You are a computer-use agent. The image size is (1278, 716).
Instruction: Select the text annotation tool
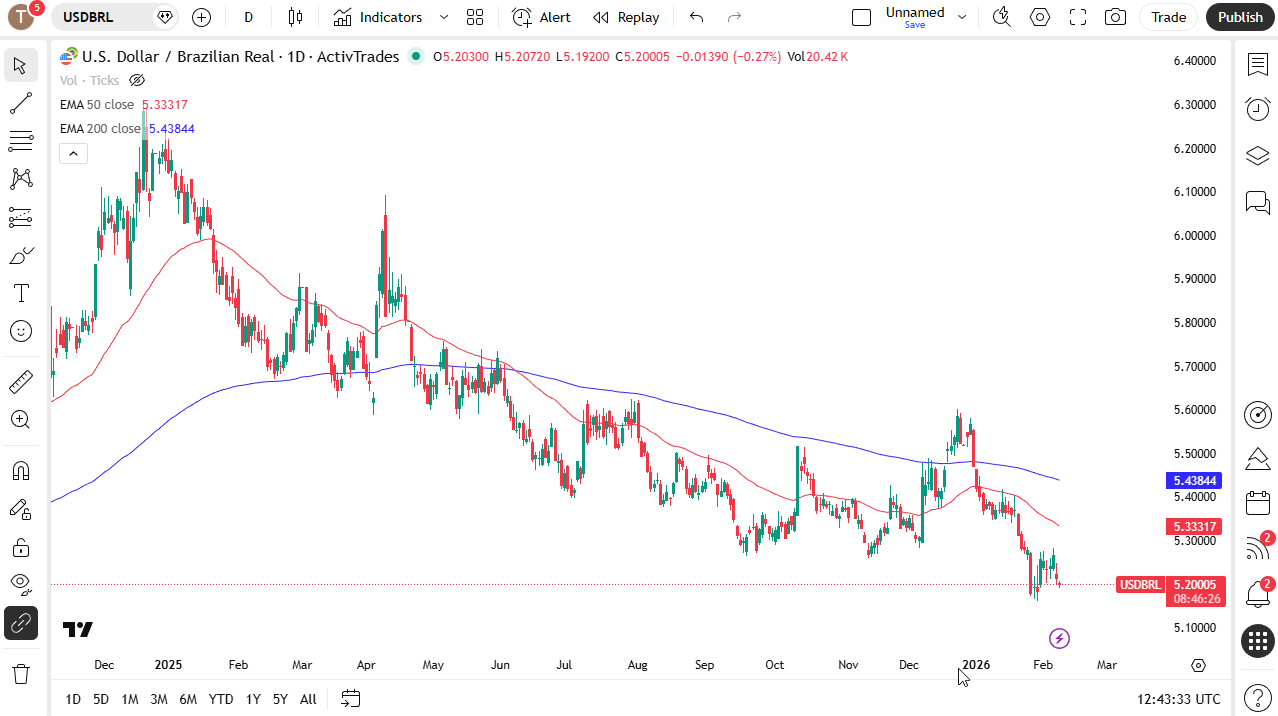[20, 293]
